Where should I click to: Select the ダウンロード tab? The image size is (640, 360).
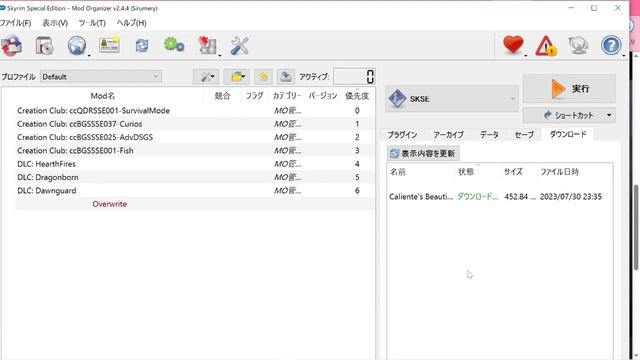pos(568,134)
